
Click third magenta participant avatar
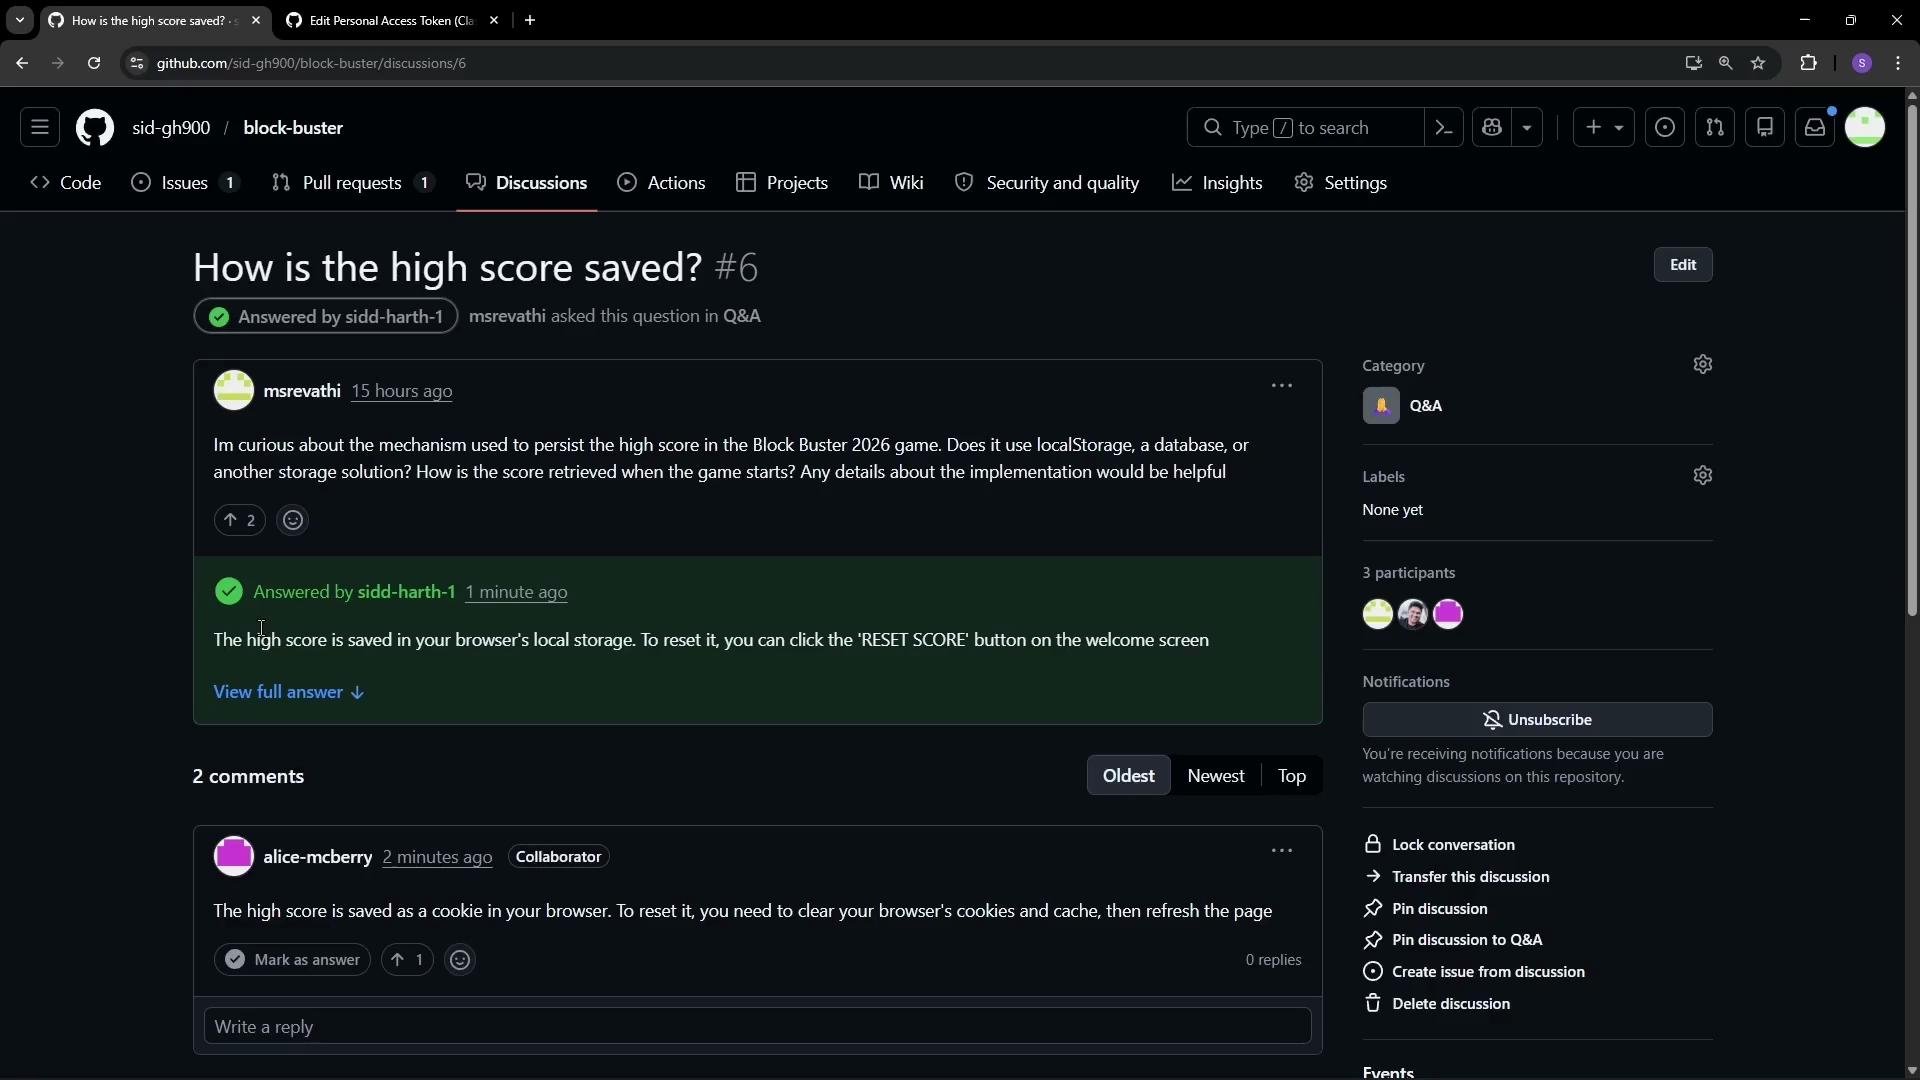(1448, 614)
